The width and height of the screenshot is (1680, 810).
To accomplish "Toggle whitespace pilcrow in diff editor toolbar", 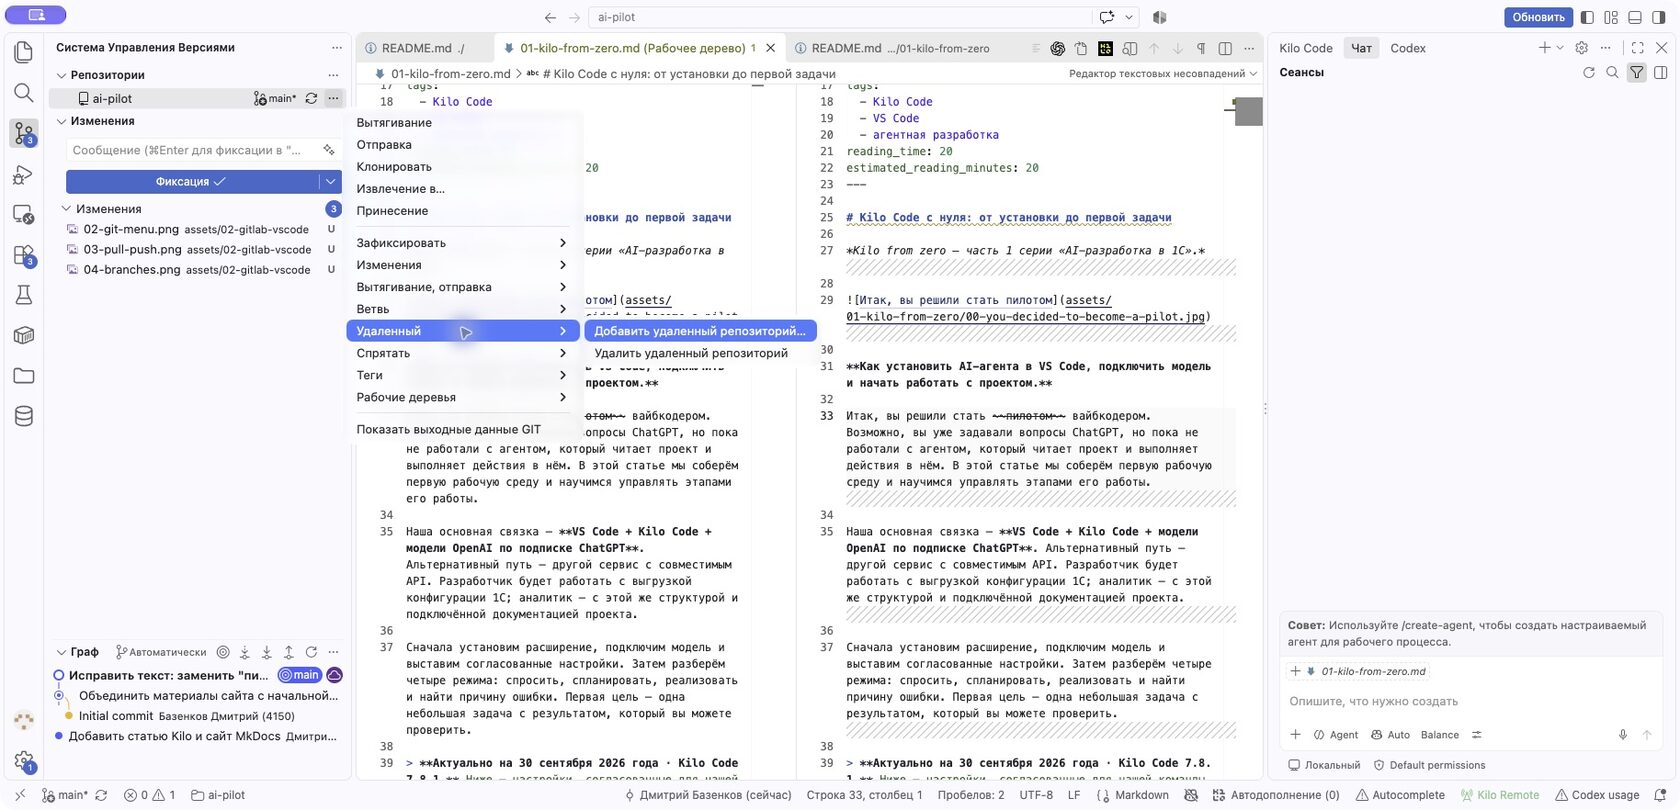I will click(1201, 48).
